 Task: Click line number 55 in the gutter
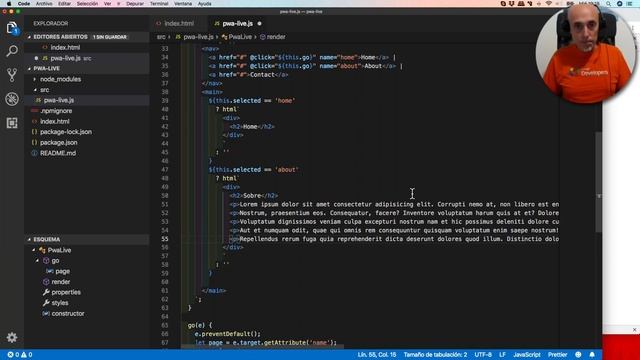[164, 239]
